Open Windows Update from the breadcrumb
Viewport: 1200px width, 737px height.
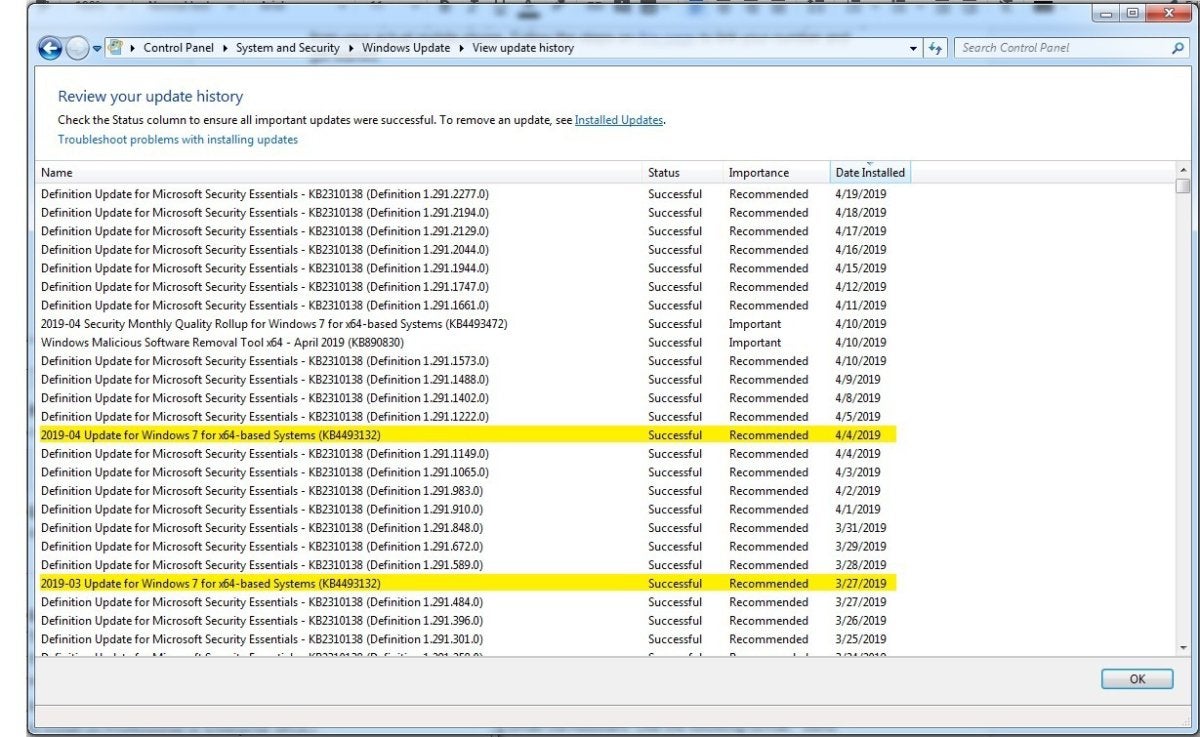[x=406, y=48]
